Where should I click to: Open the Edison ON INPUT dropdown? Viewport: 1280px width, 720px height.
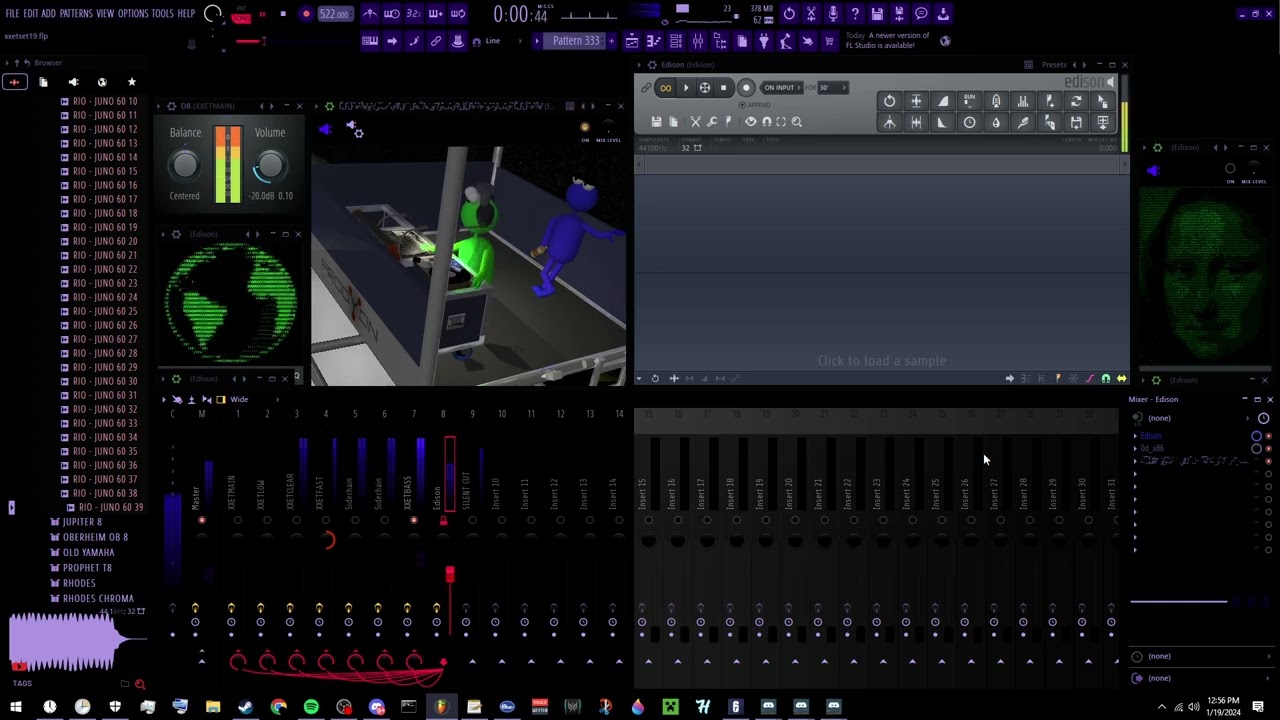coord(779,88)
